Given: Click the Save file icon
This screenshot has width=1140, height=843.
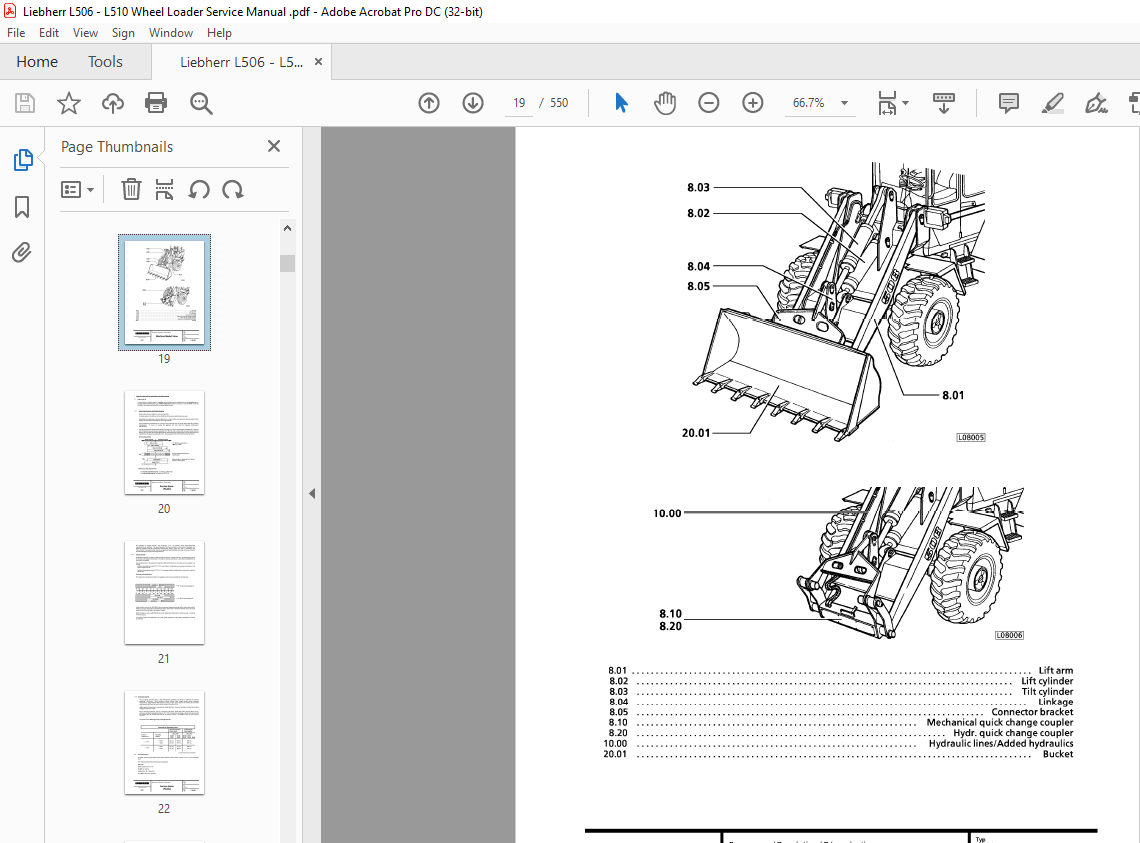Looking at the screenshot, I should (25, 103).
